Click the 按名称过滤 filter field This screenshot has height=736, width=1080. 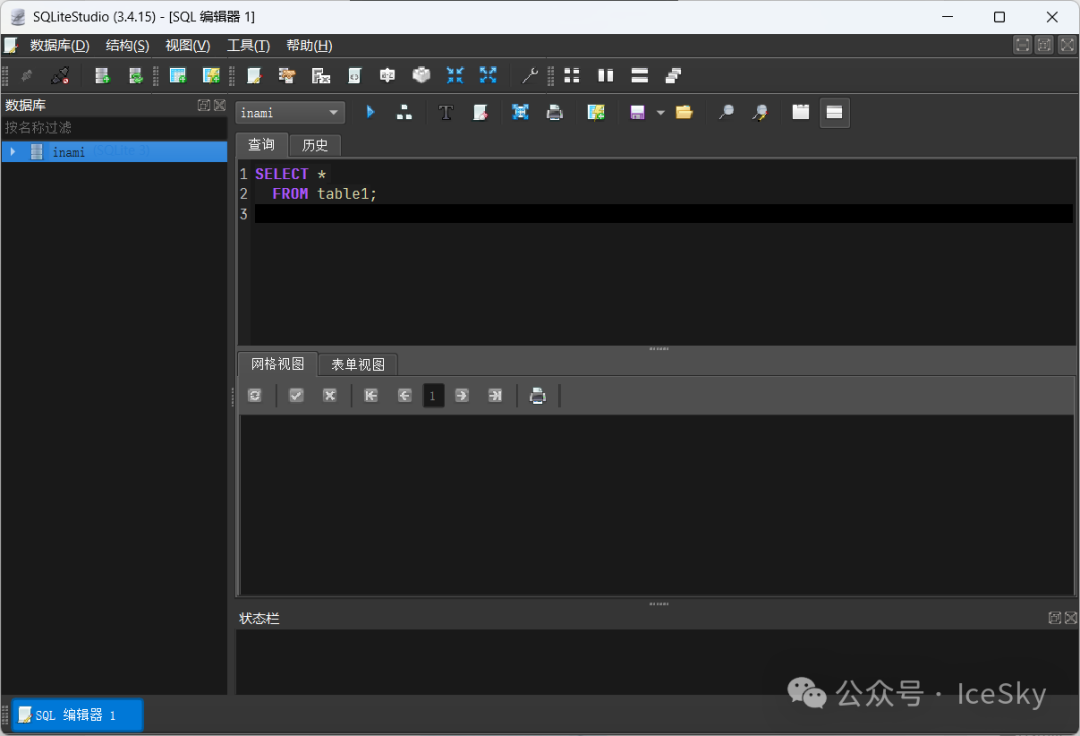tap(114, 128)
